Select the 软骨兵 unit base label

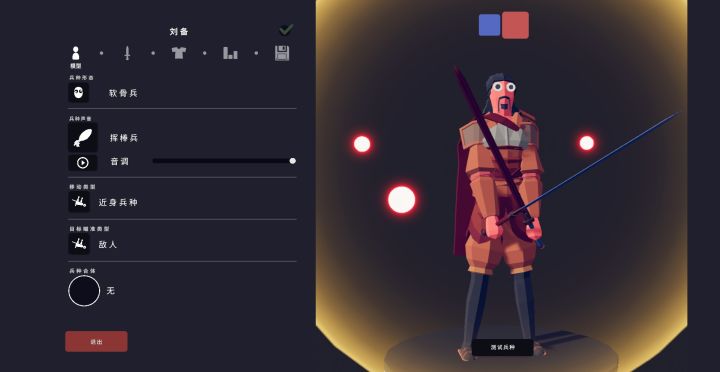(x=123, y=93)
